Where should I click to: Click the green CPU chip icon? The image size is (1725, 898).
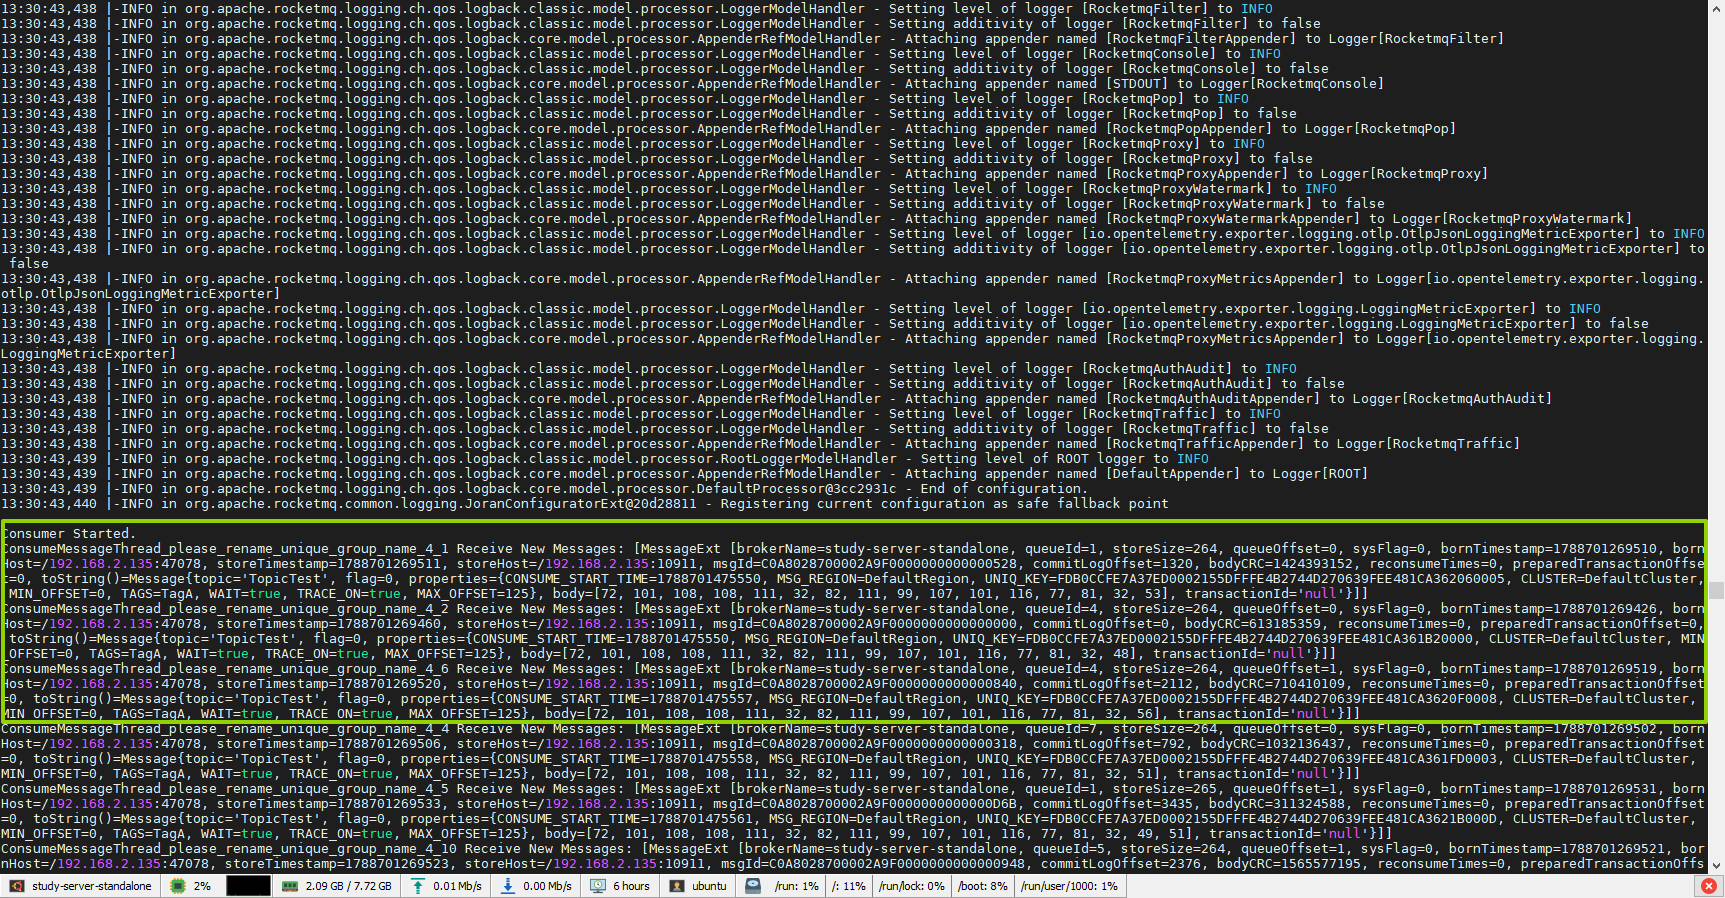coord(178,886)
